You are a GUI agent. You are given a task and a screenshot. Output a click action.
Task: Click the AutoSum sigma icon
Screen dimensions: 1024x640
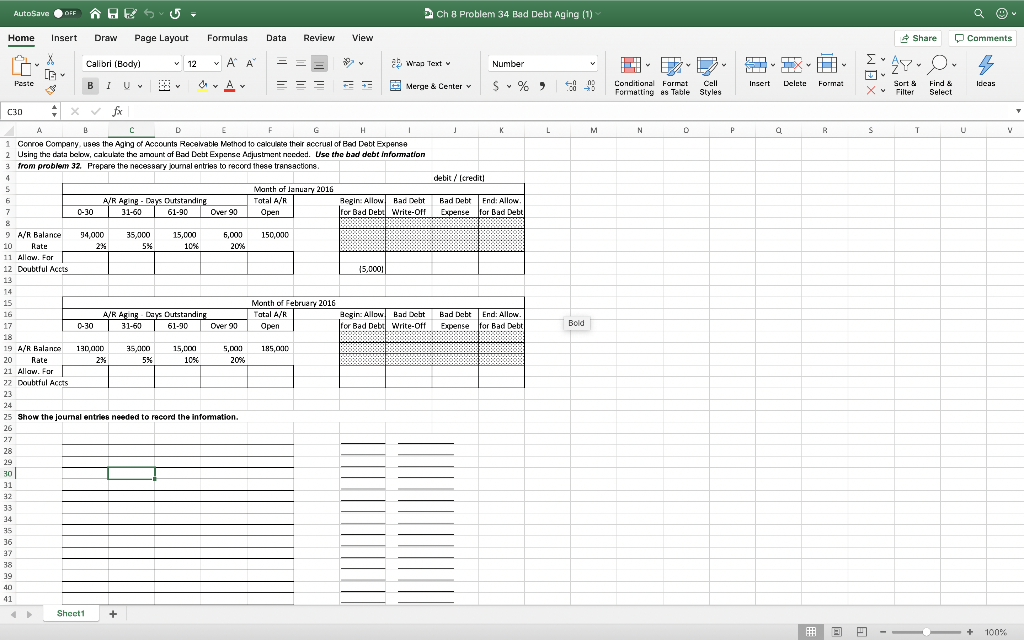point(871,59)
